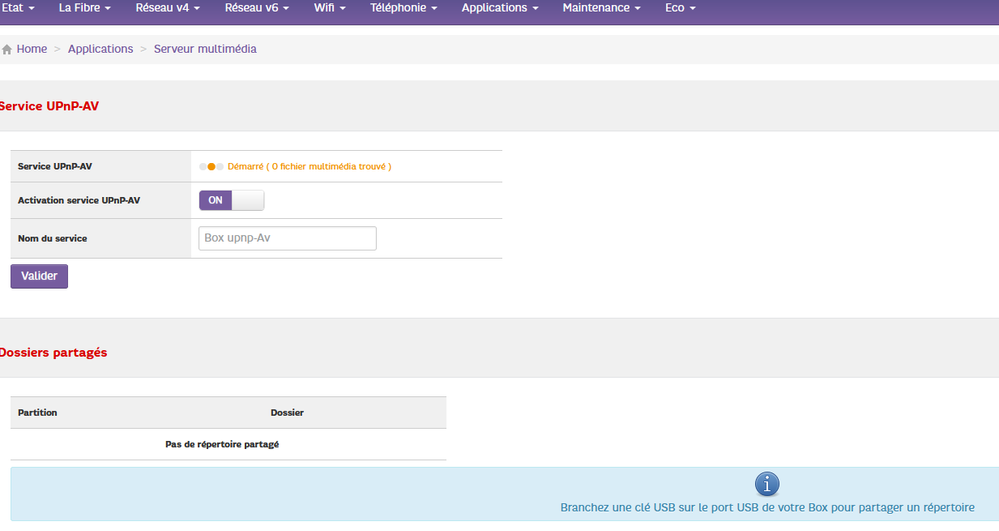Screen dimensions: 999x531
Task: Select Applications in the top navigation bar
Action: coord(499,8)
